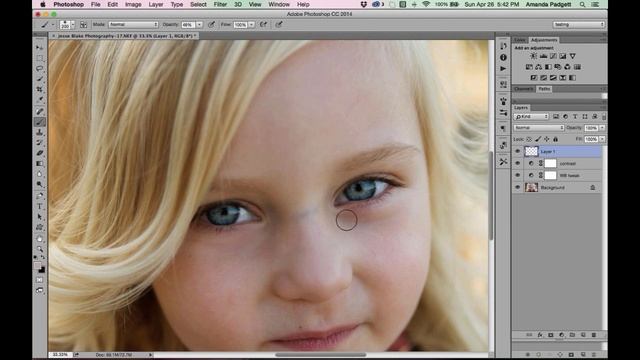Open the Layer menu
Viewport: 640px width, 360px height.
[156, 4]
